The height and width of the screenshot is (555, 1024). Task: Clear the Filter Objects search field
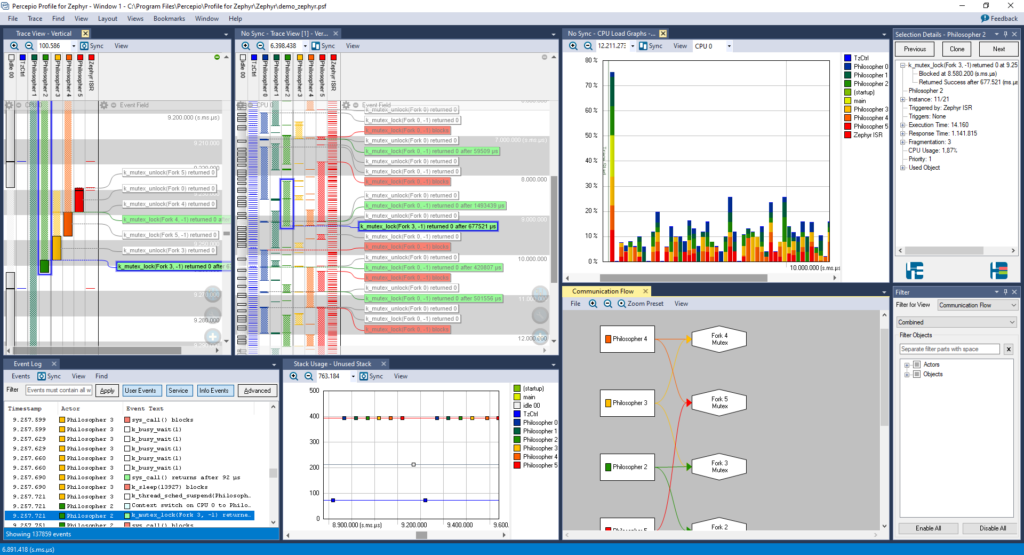(1008, 349)
